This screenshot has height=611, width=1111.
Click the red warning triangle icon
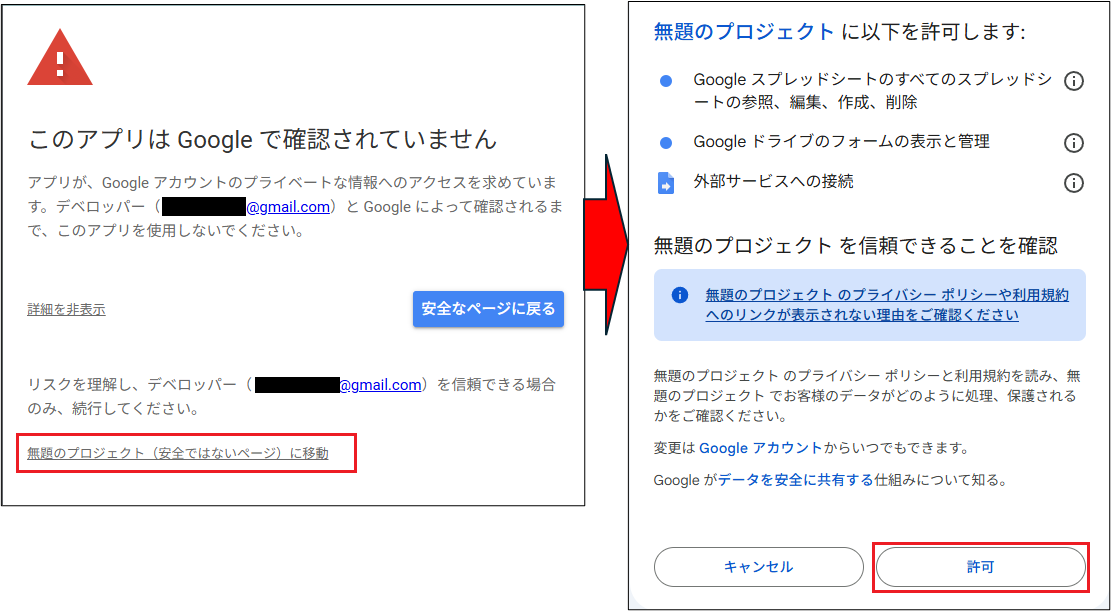[60, 62]
